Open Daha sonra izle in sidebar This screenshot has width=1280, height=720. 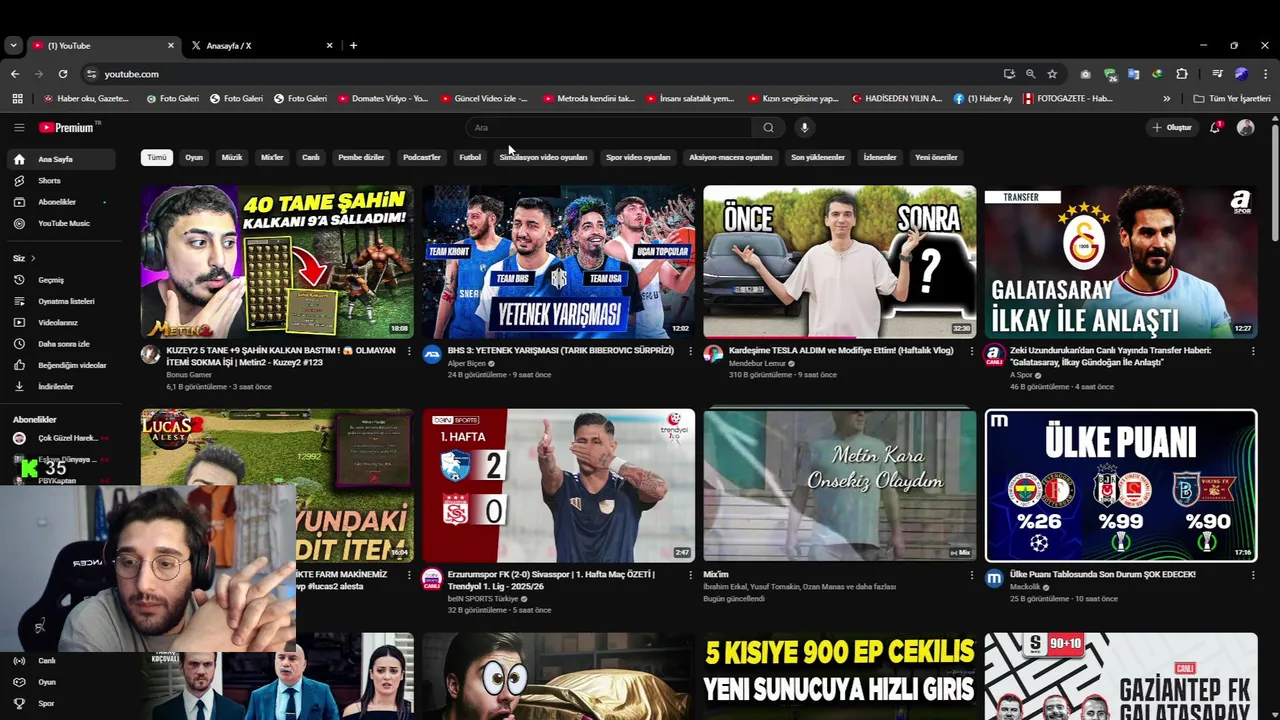[62, 344]
